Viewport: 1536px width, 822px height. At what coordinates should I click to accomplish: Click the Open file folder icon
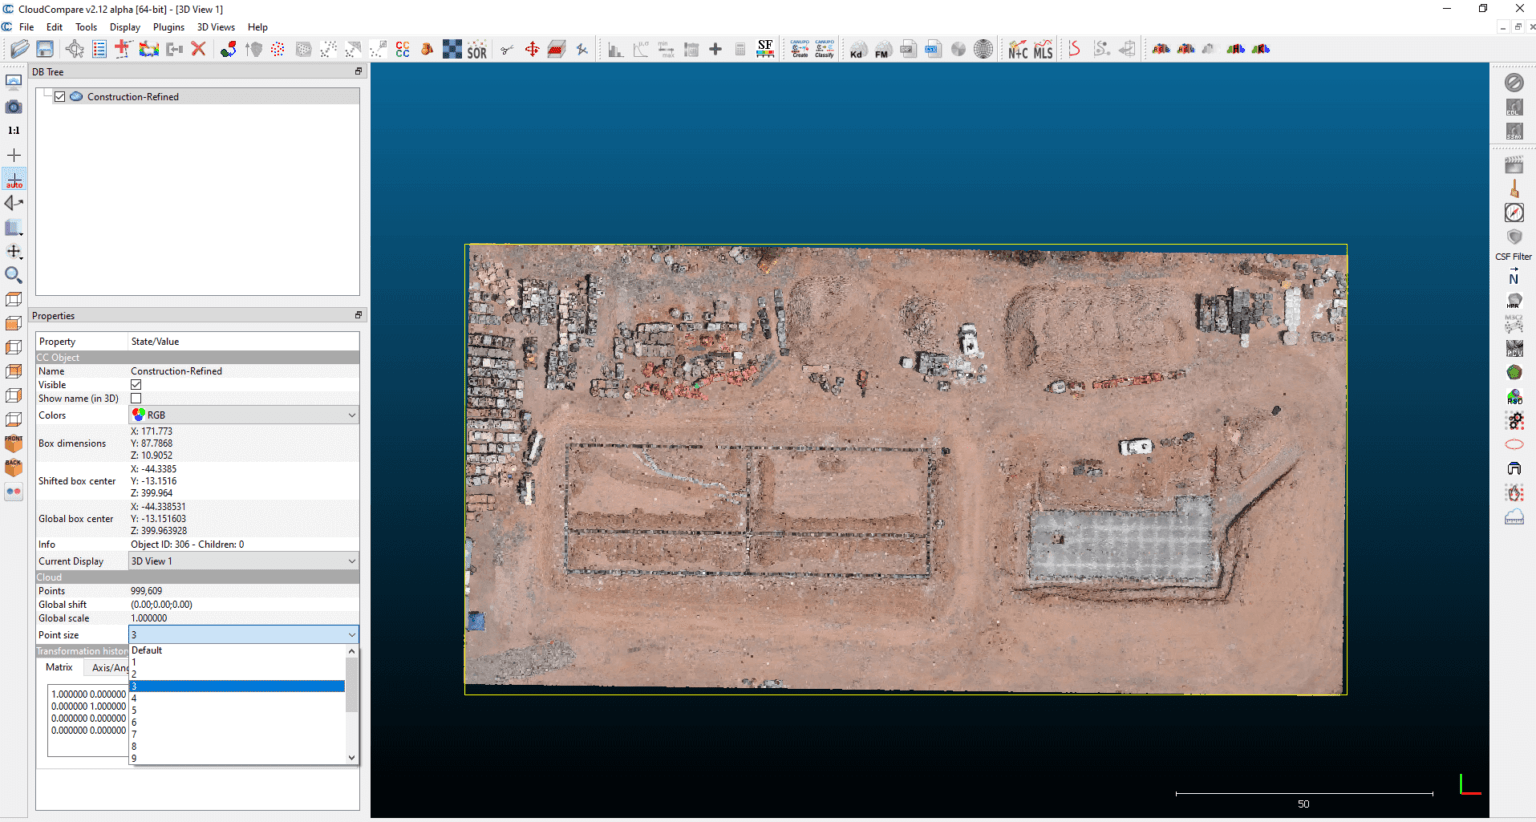pos(19,49)
